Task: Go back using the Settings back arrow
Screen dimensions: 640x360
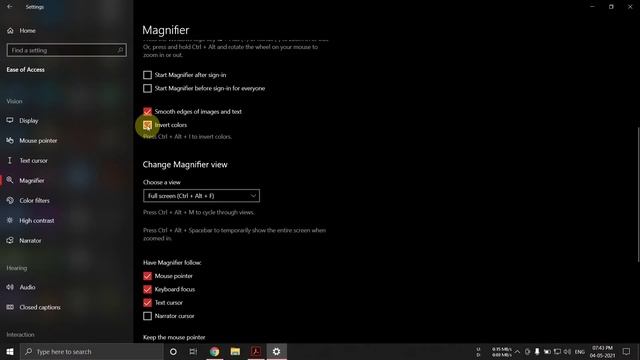Action: (9, 7)
